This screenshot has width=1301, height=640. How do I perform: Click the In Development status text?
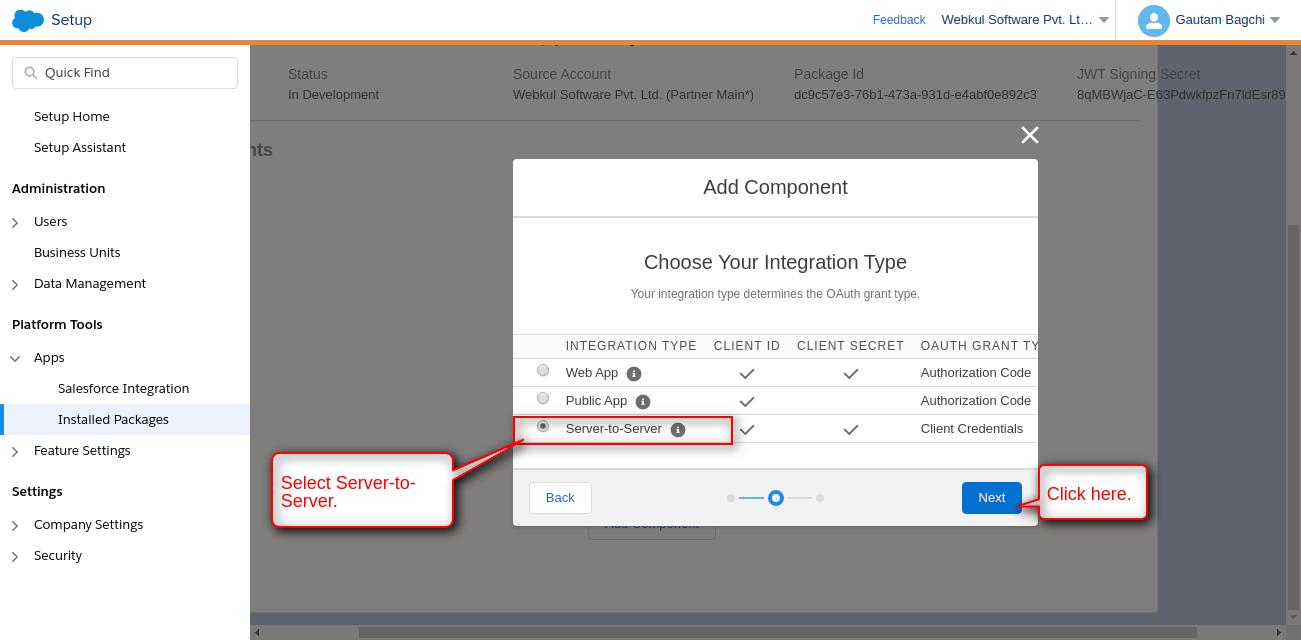tap(334, 95)
